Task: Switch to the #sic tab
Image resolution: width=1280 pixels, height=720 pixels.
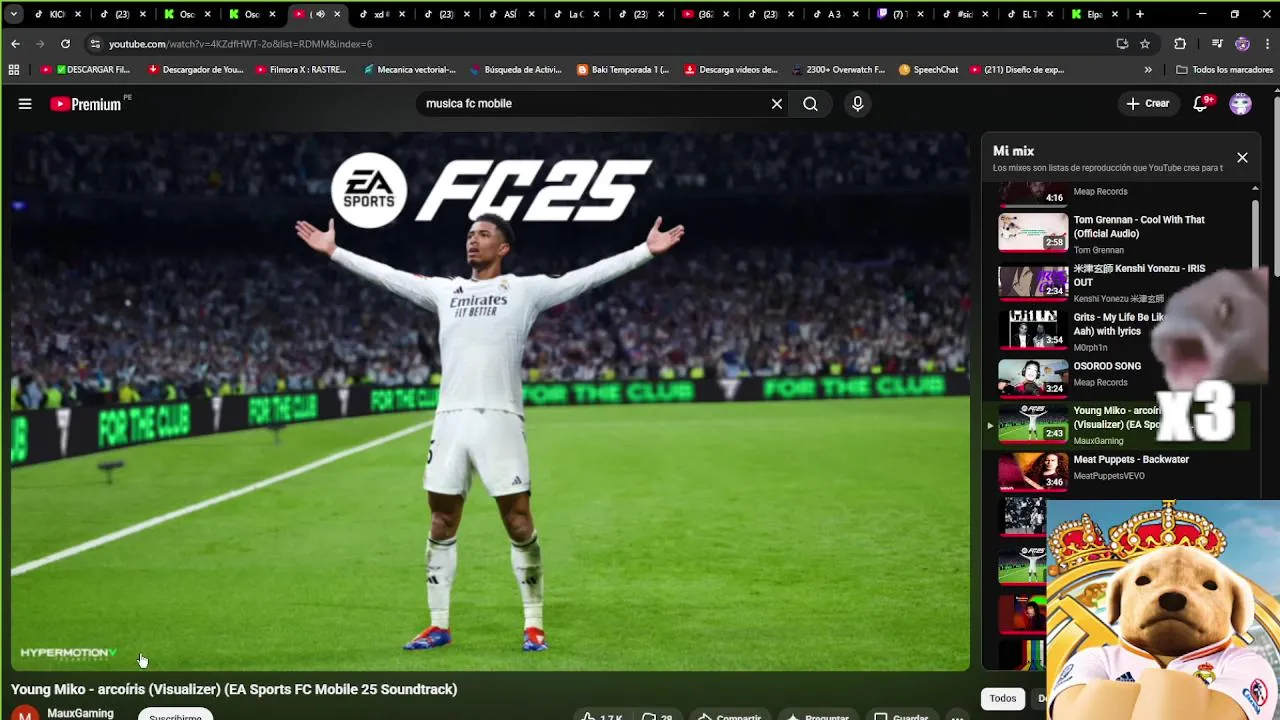Action: (x=963, y=14)
